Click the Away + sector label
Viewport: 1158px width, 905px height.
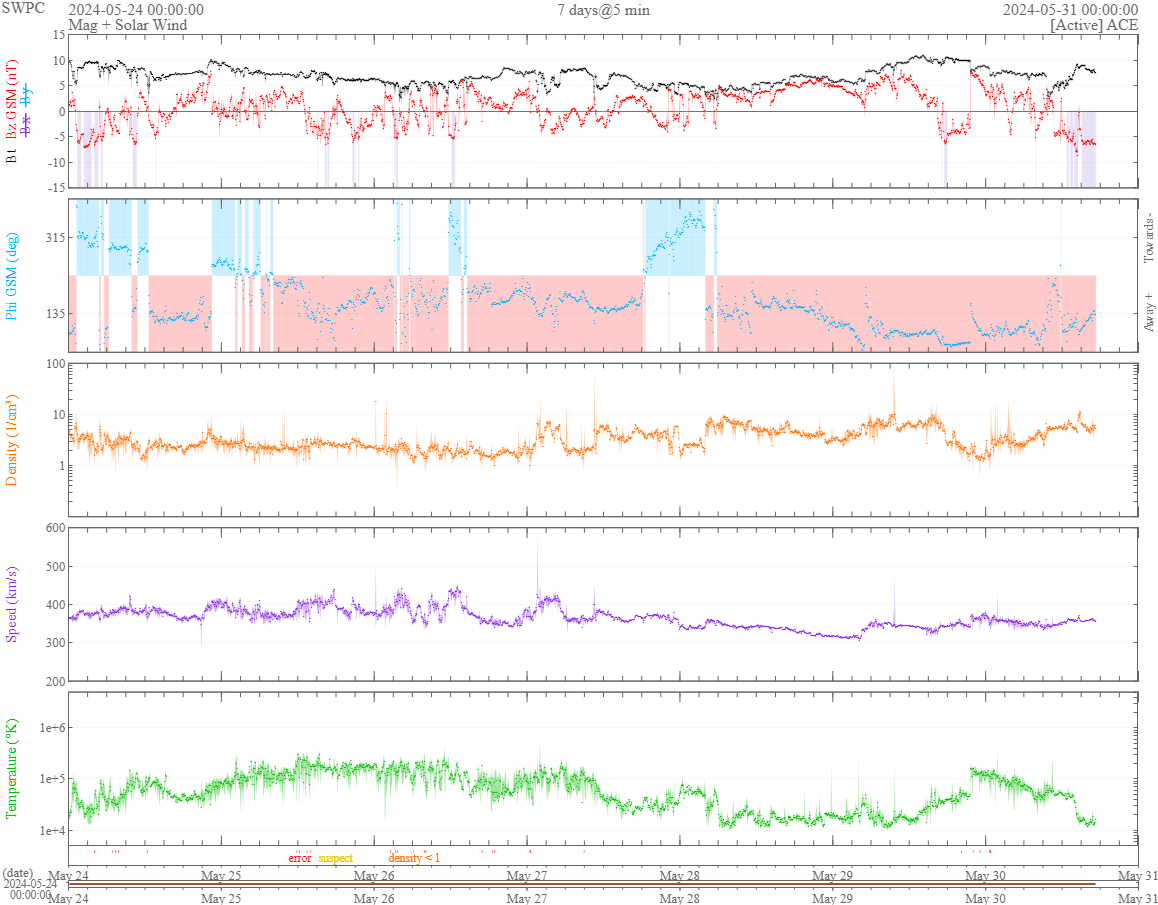click(x=1148, y=314)
